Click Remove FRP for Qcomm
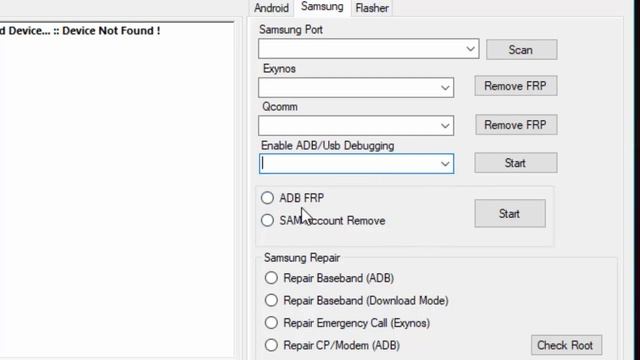Viewport: 640px width, 360px height. click(516, 124)
